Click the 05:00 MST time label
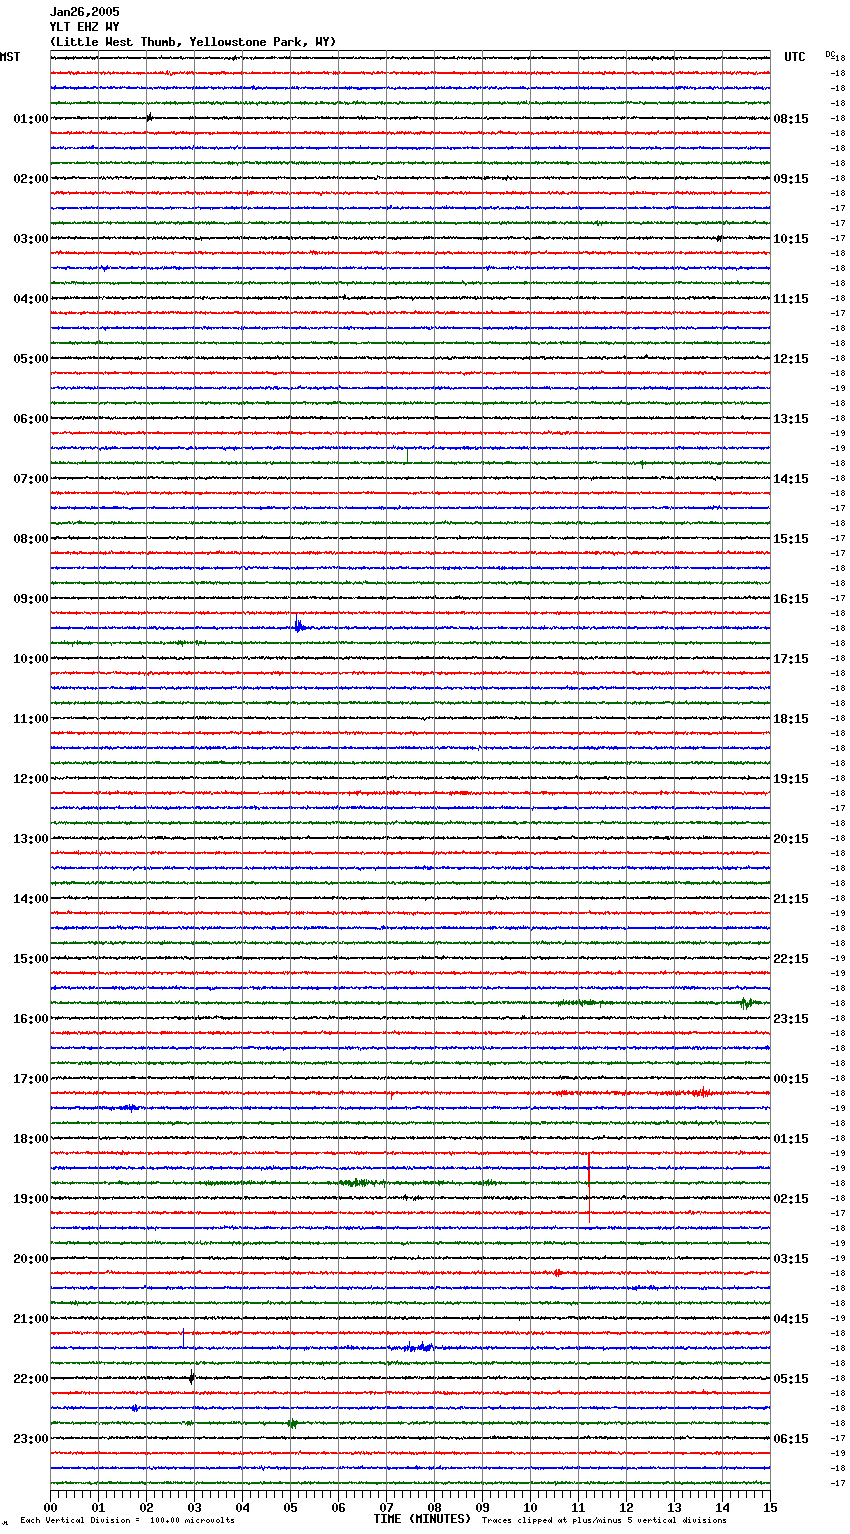Image resolution: width=850 pixels, height=1534 pixels. pyautogui.click(x=31, y=359)
